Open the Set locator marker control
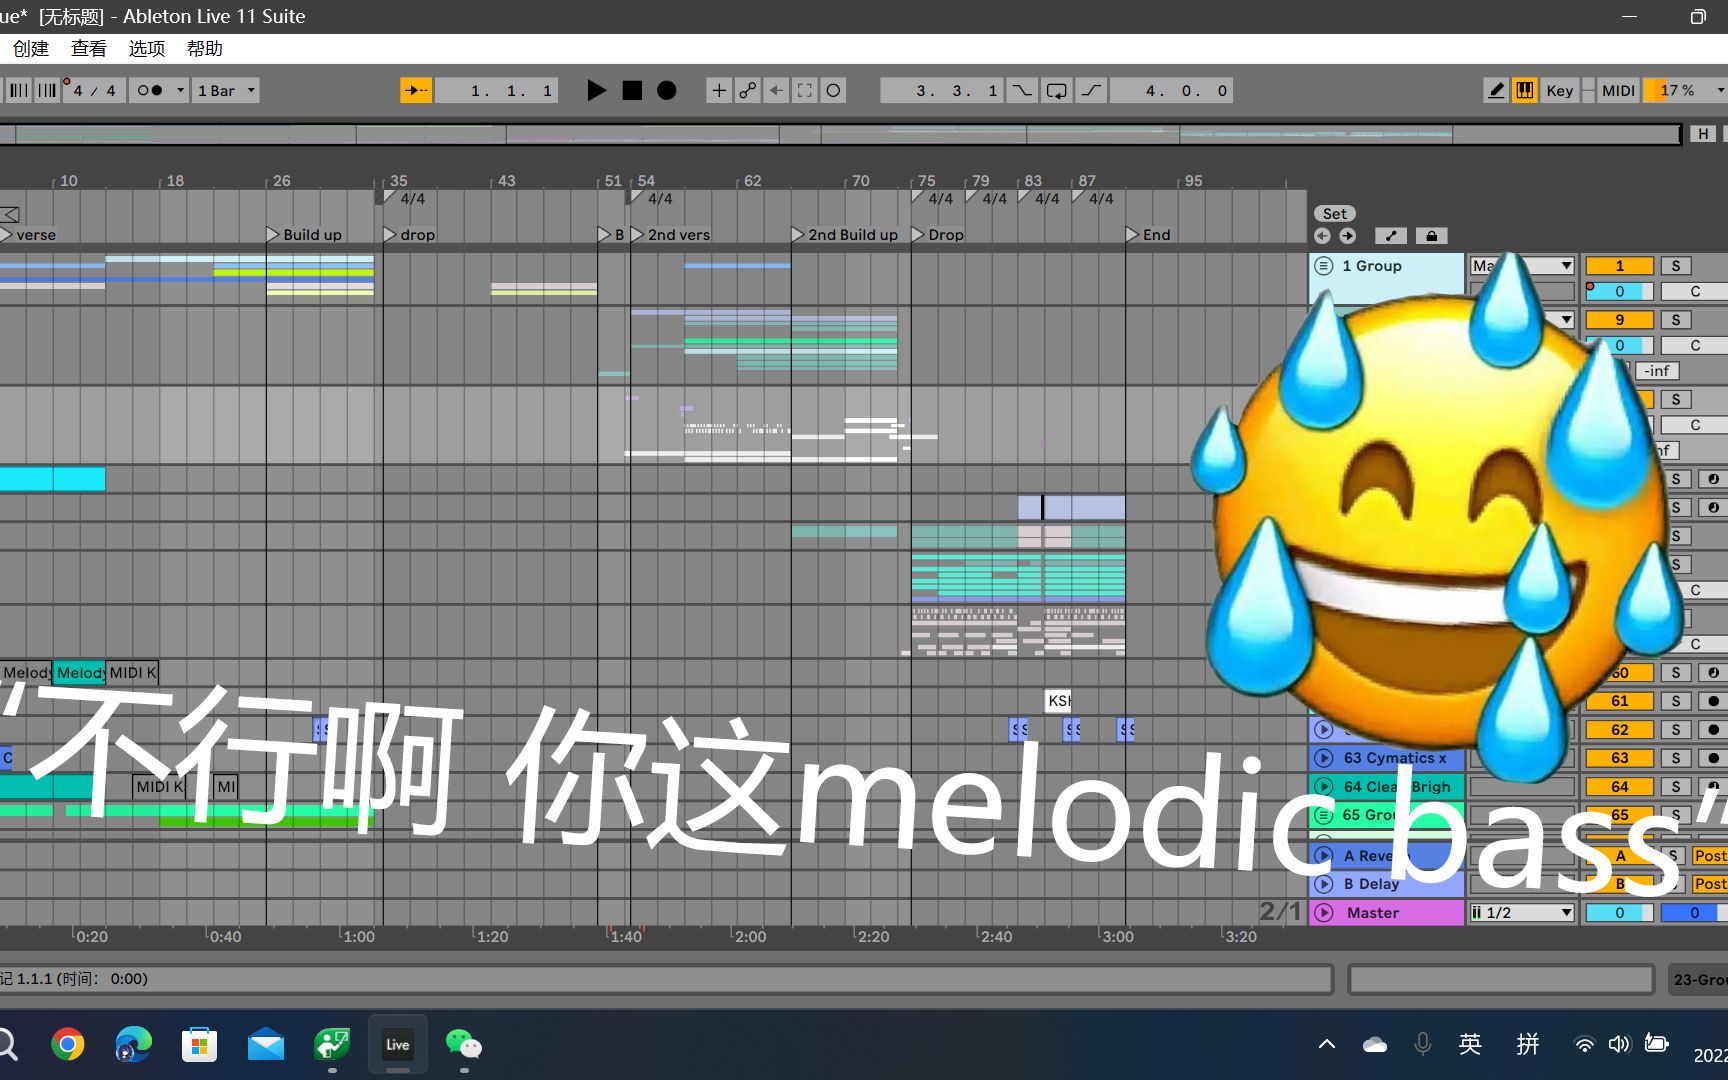 [x=1334, y=213]
